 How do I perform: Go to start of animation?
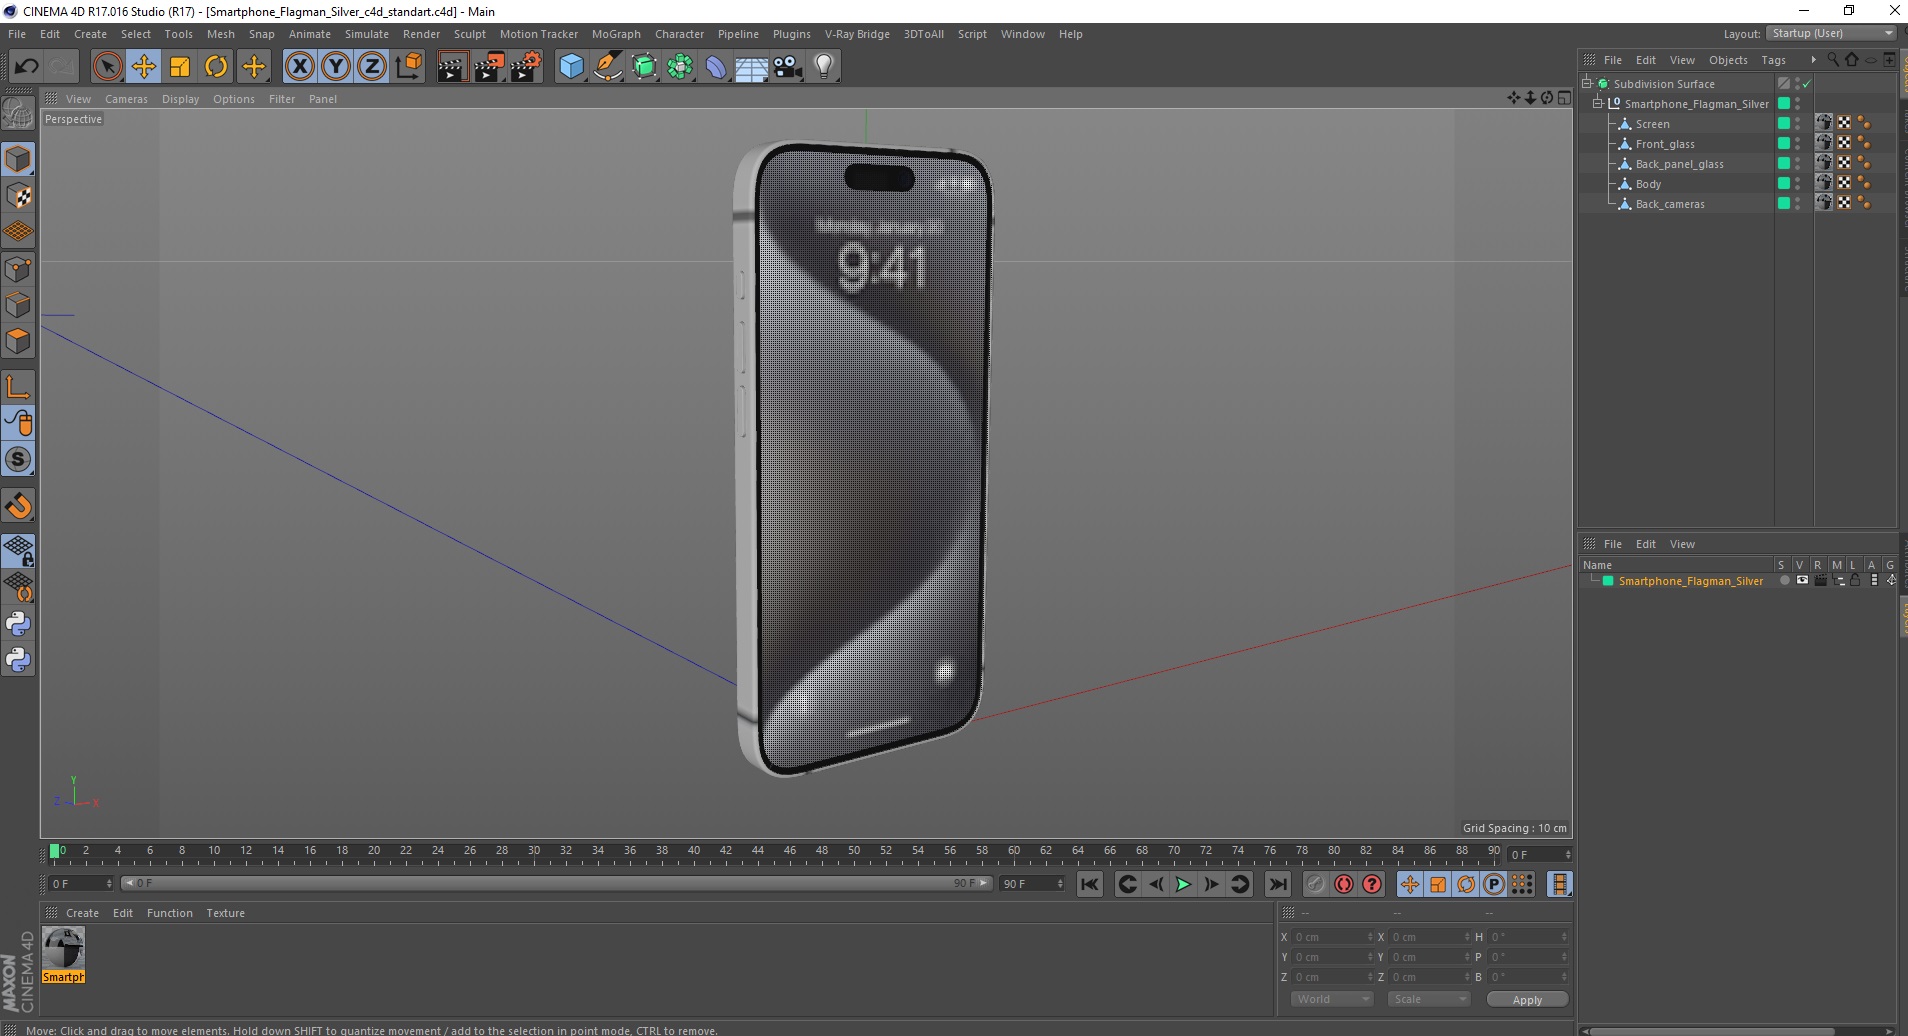[x=1090, y=884]
